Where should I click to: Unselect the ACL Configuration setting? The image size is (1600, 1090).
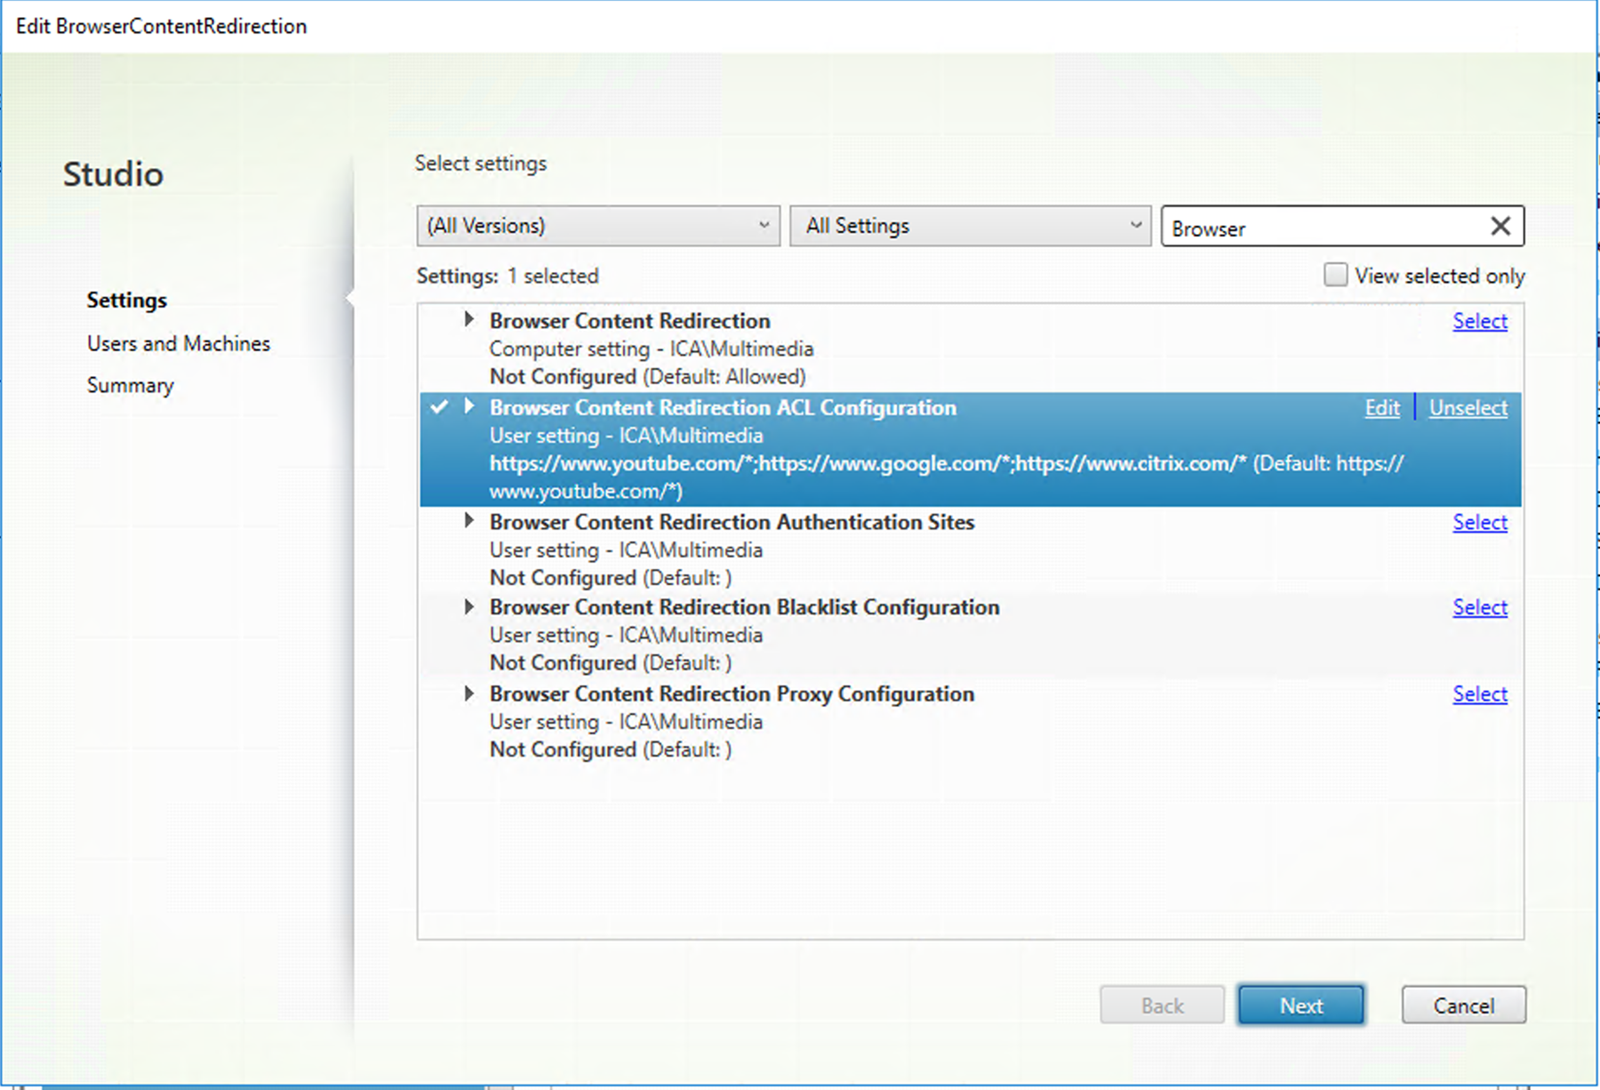coord(1467,407)
